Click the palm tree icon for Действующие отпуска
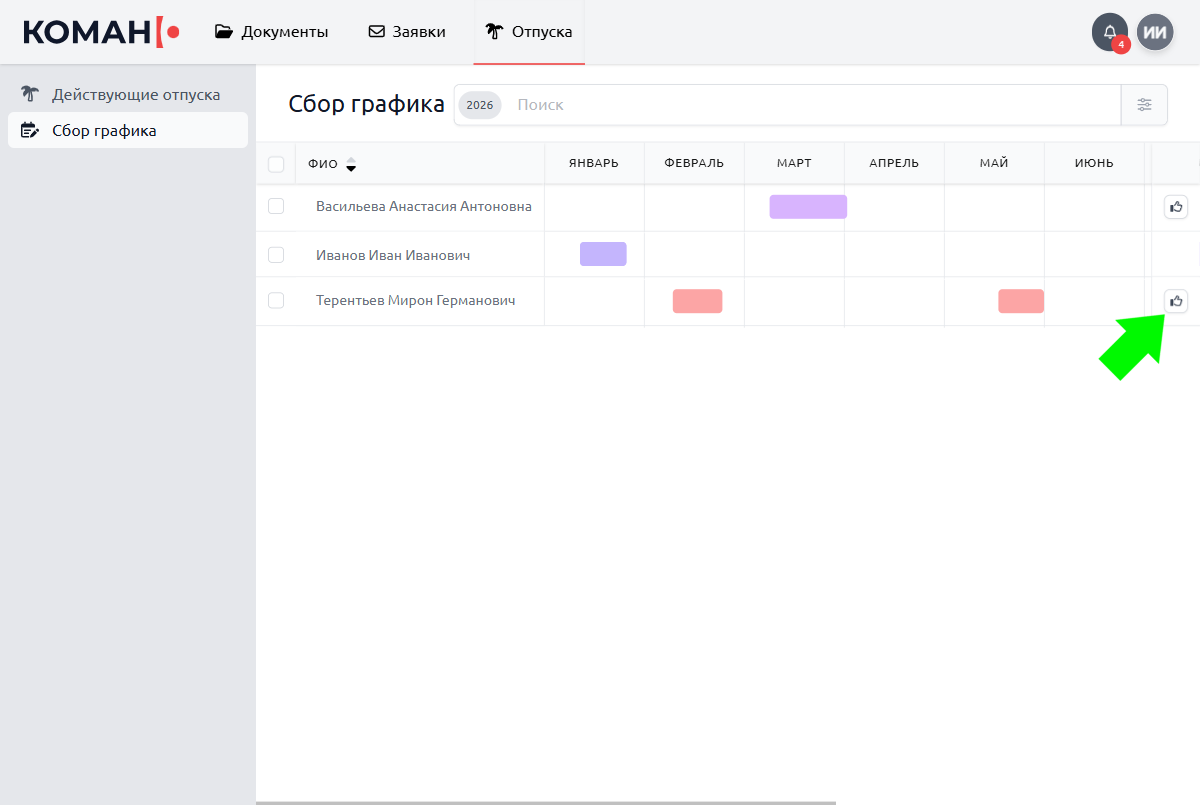The width and height of the screenshot is (1200, 805). coord(30,95)
